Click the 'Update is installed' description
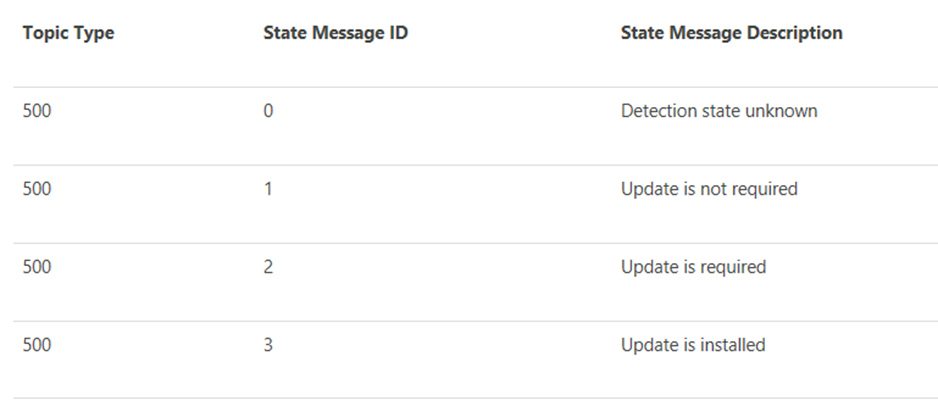The width and height of the screenshot is (938, 417). [693, 345]
